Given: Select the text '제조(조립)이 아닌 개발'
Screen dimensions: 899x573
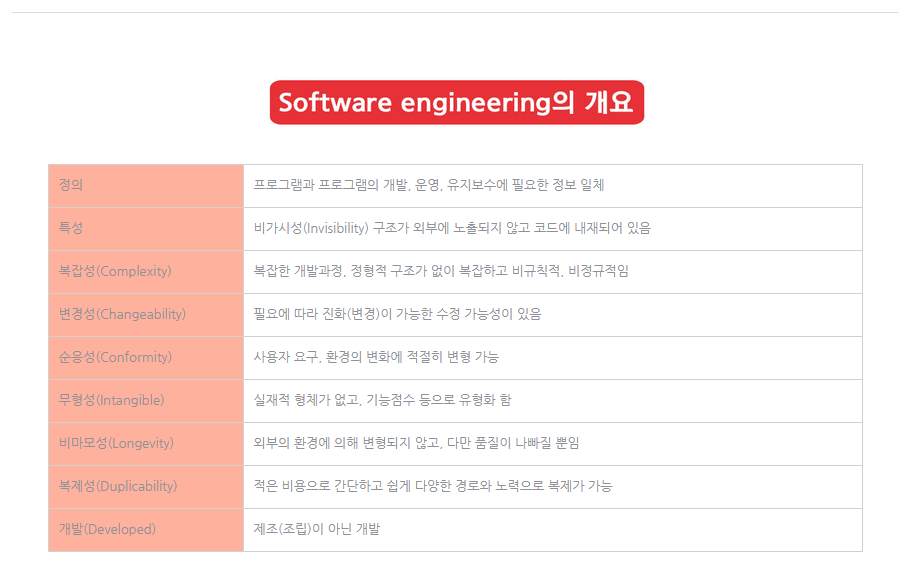Looking at the screenshot, I should click(317, 529).
